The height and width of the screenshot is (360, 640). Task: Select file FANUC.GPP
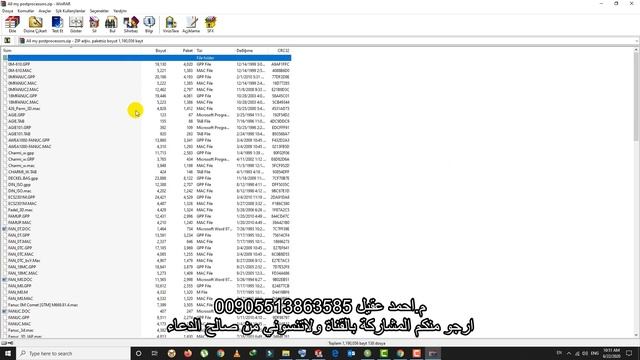point(19,318)
